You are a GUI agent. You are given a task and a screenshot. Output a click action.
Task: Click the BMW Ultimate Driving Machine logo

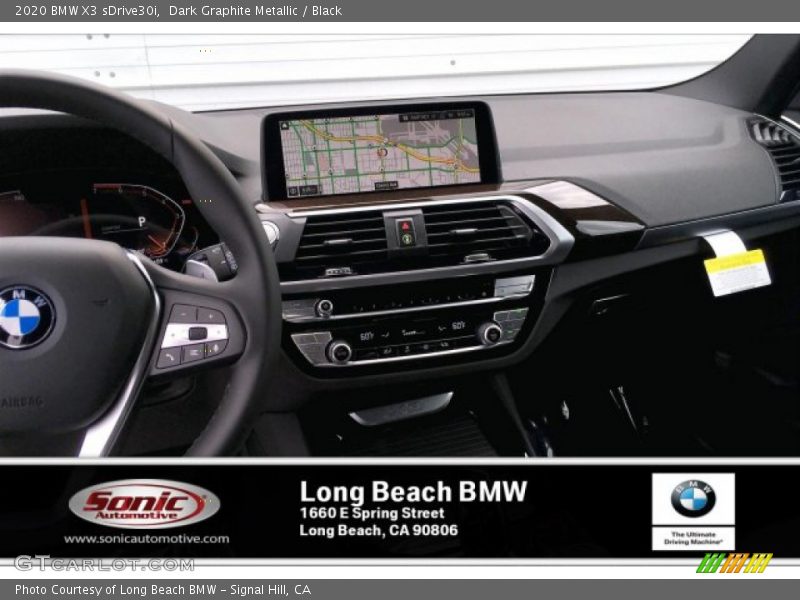point(693,511)
